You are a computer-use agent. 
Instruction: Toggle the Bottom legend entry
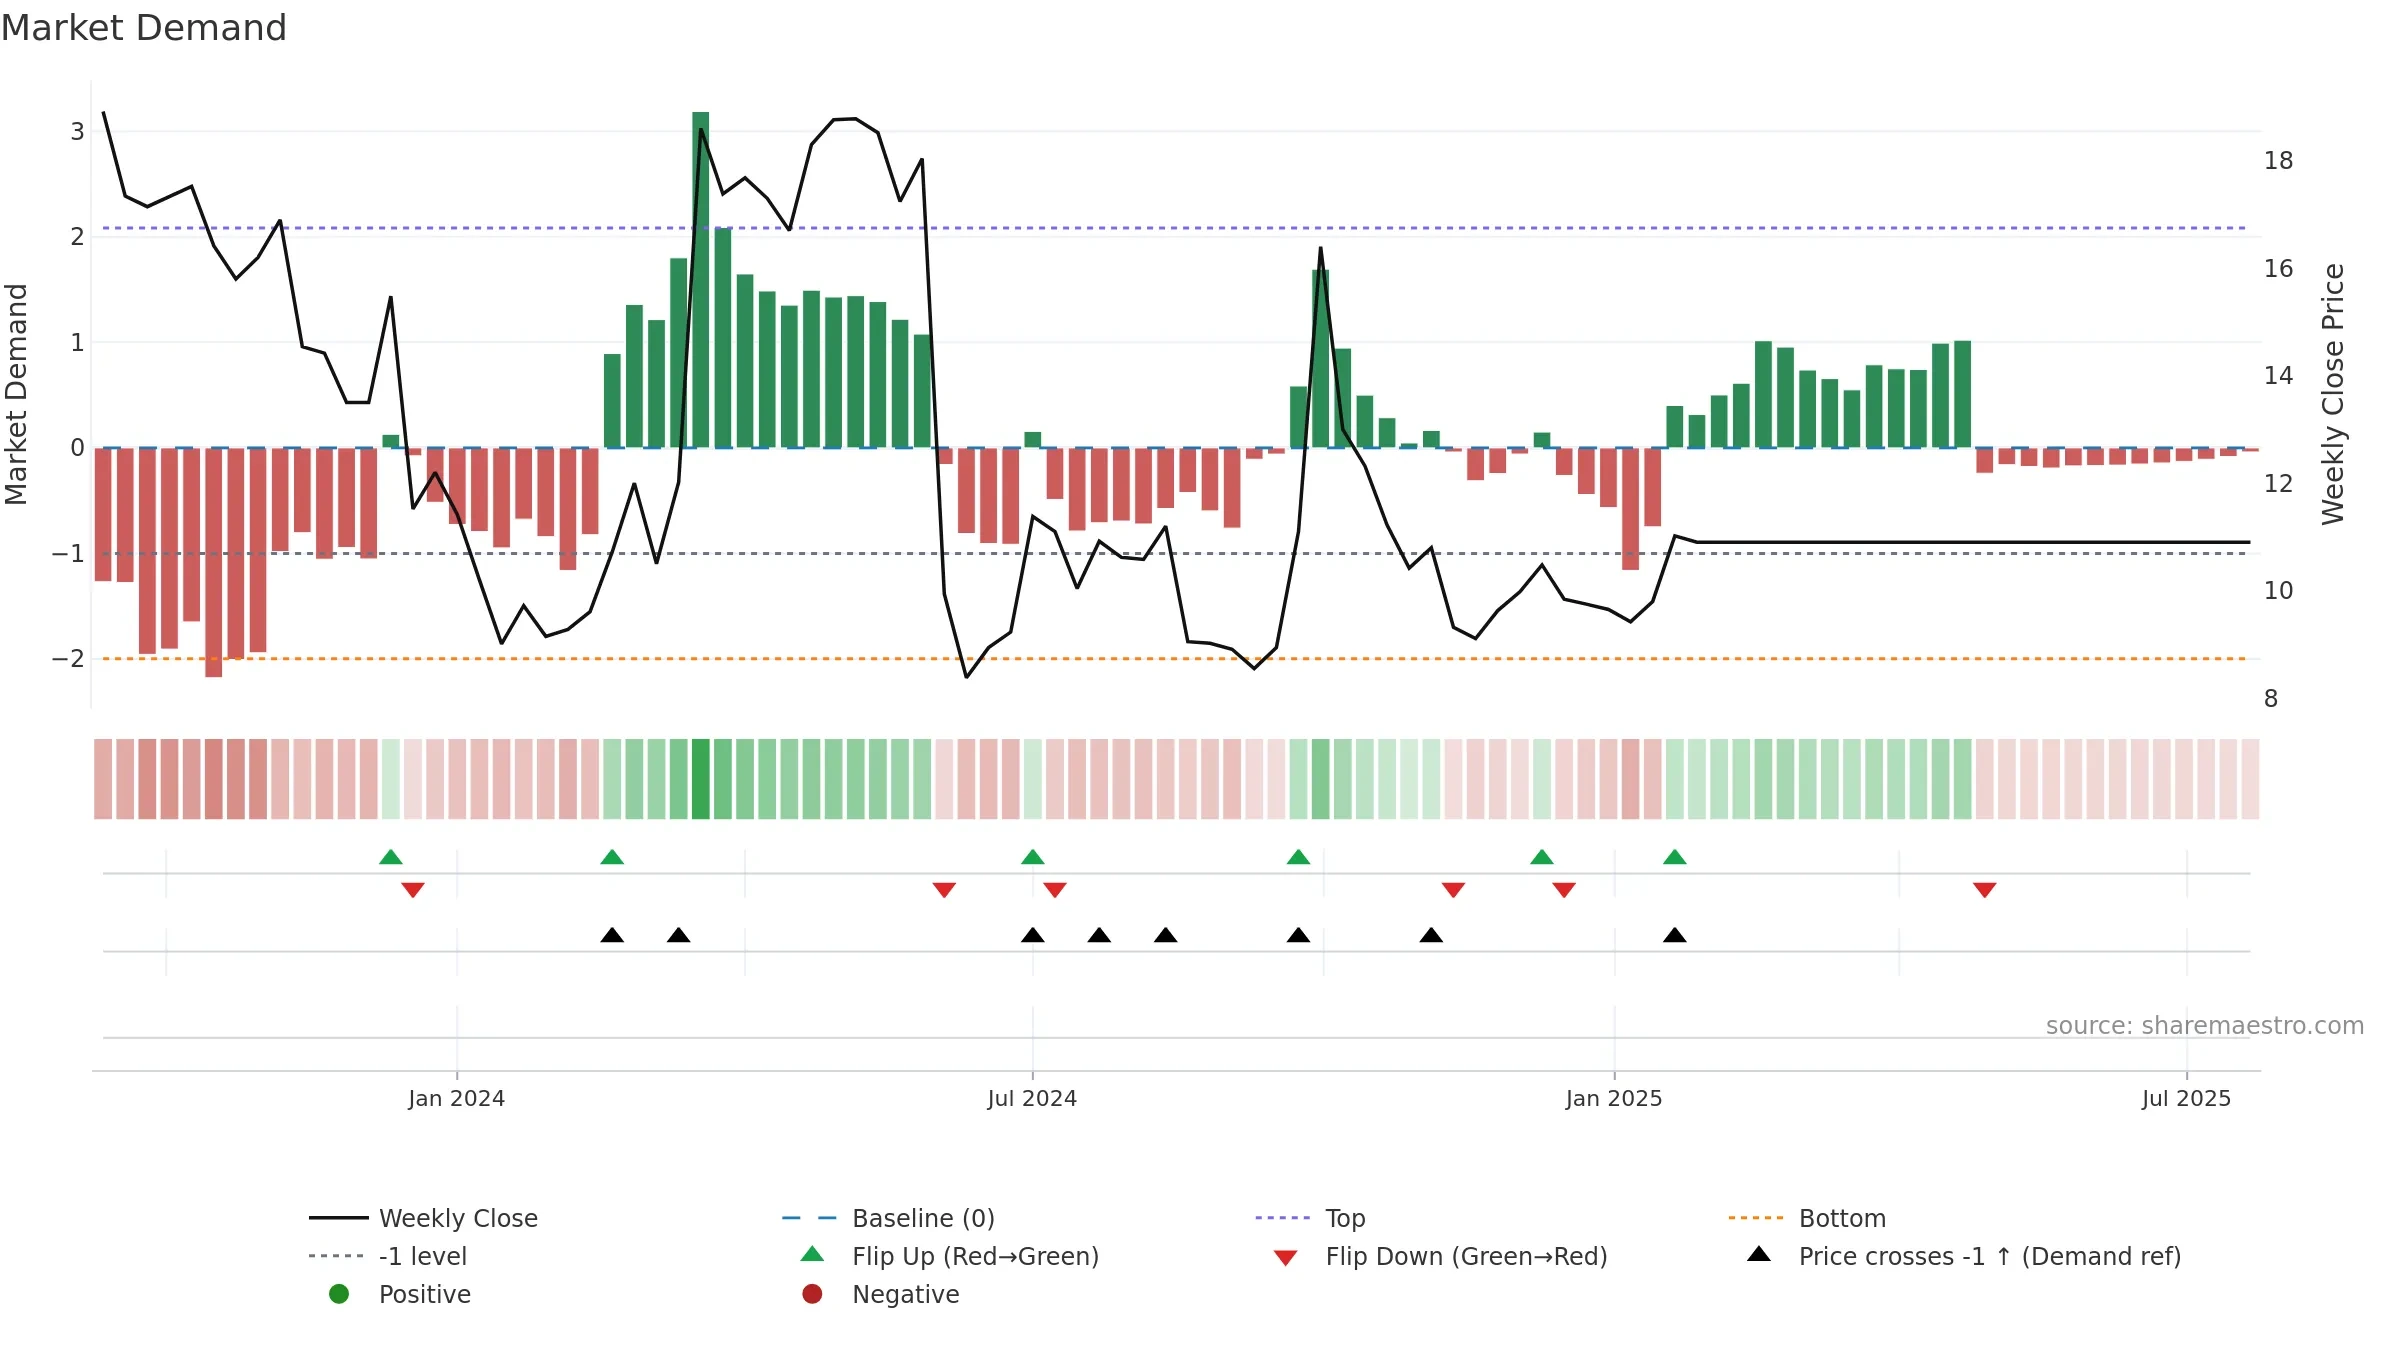pos(1807,1218)
